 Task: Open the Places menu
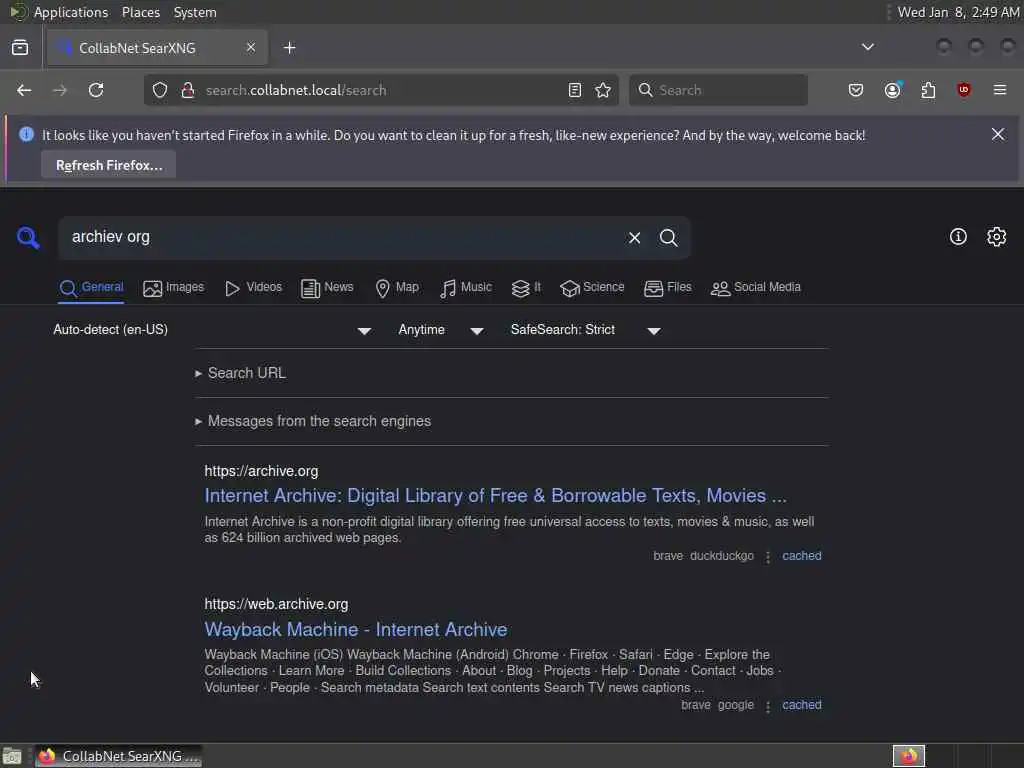click(x=140, y=12)
